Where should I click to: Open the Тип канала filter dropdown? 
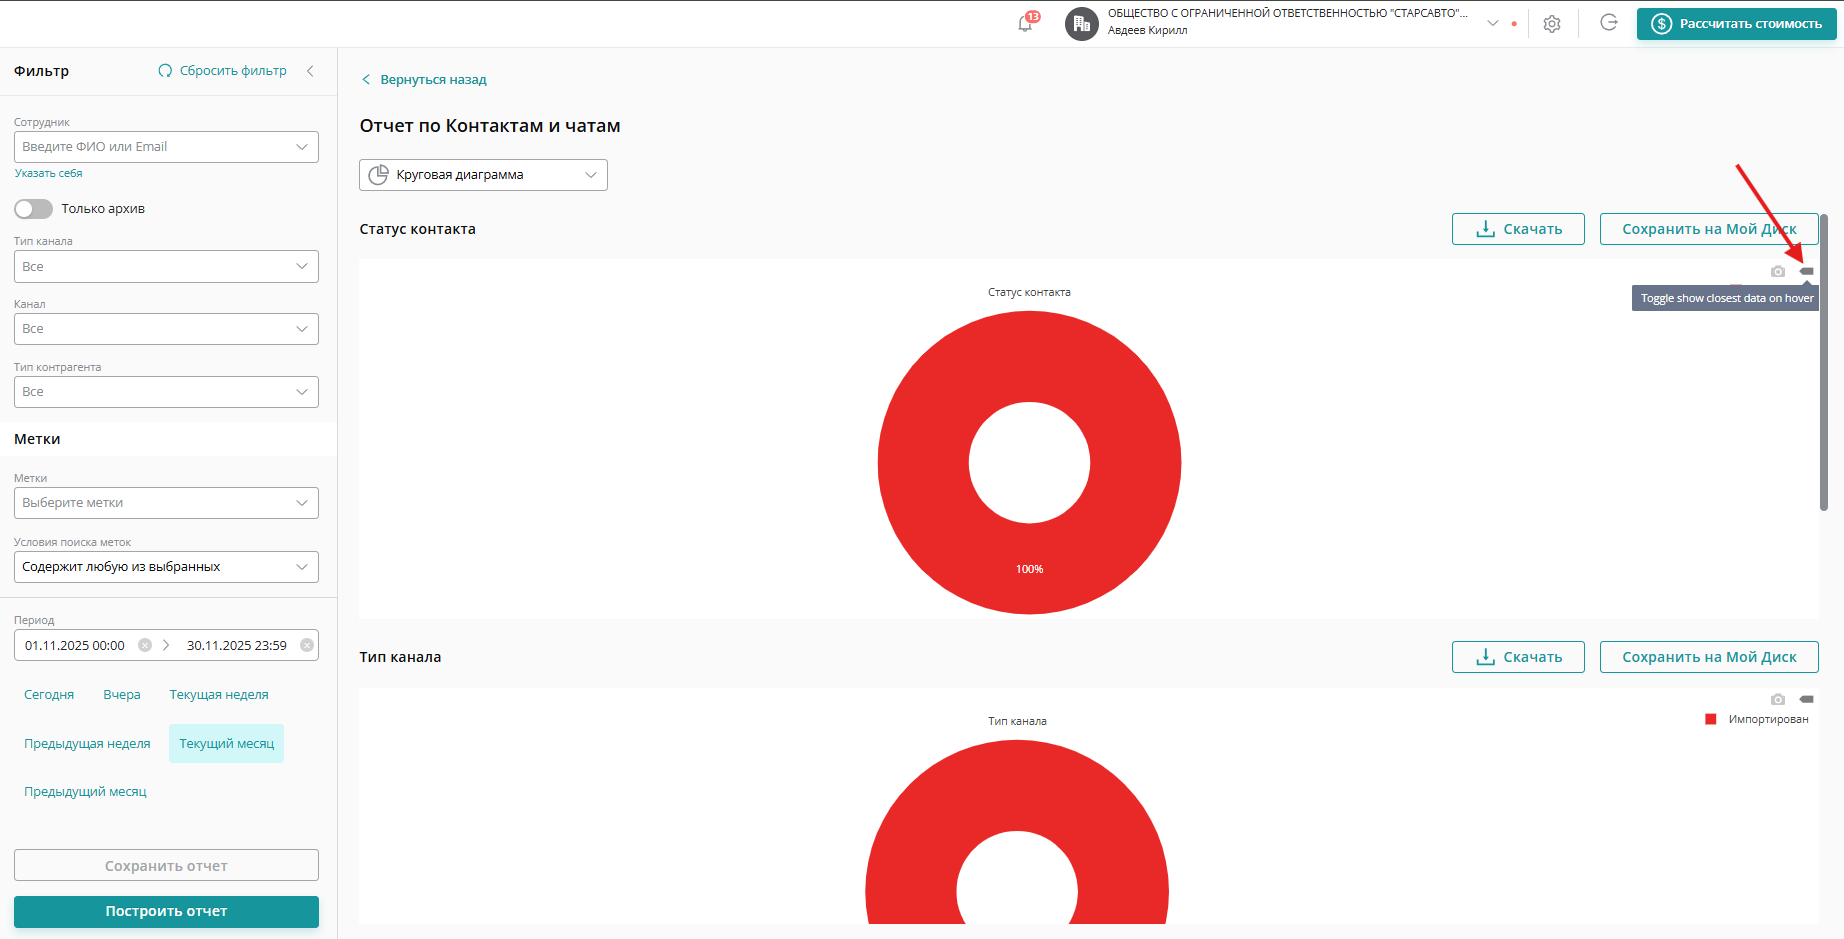coord(166,267)
